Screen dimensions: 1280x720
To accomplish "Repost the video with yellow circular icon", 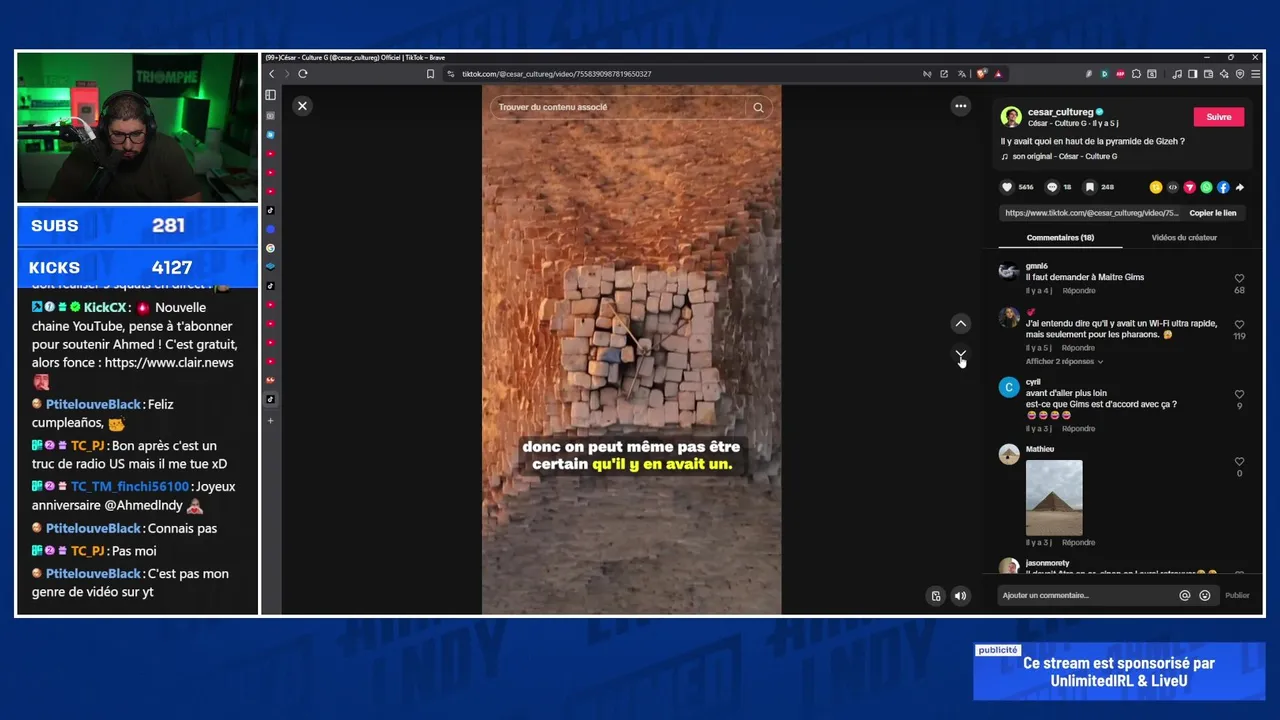I will pos(1156,187).
